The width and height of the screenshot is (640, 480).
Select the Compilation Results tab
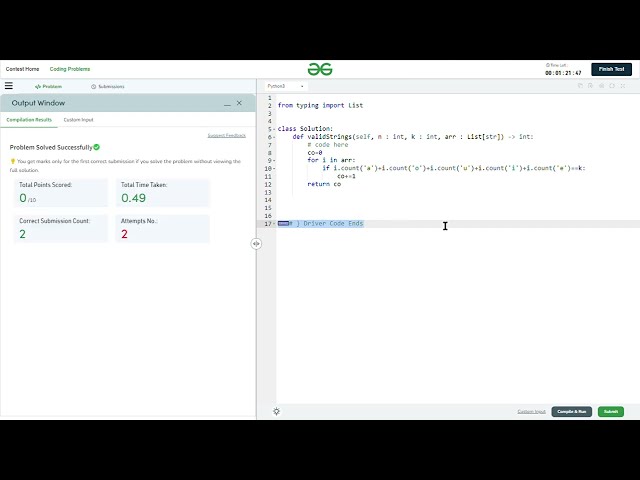point(29,120)
